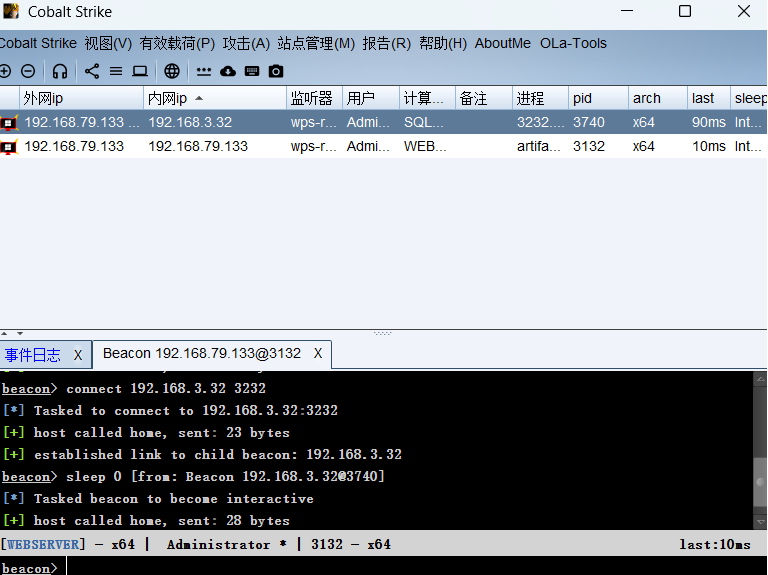Viewport: 768px width, 575px height.
Task: Click the console scrollbar thumb
Action: click(760, 482)
